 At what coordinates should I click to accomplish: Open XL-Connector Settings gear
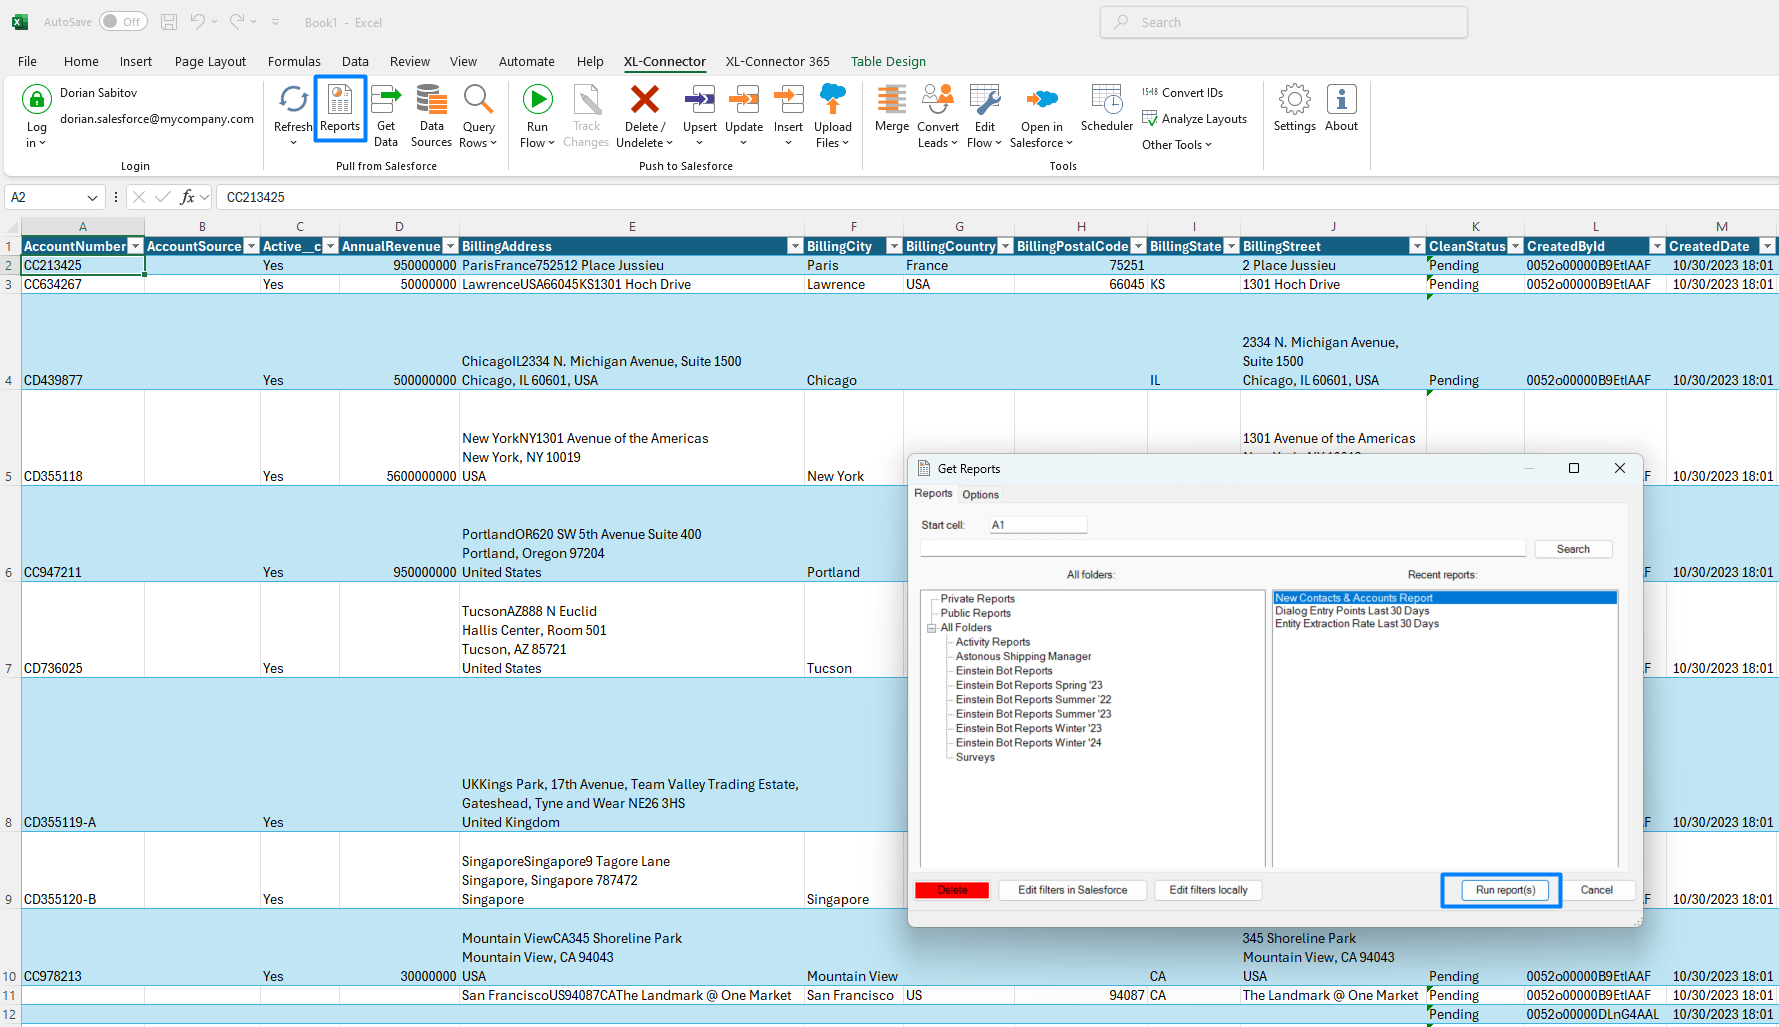coord(1294,100)
